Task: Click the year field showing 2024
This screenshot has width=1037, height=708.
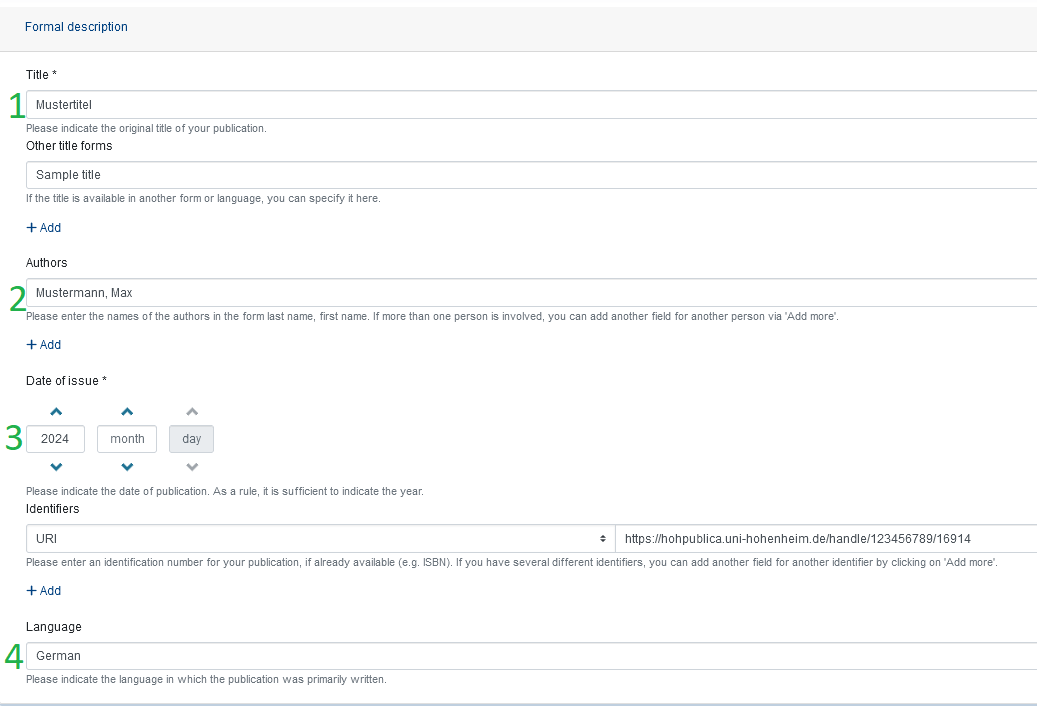Action: 55,439
